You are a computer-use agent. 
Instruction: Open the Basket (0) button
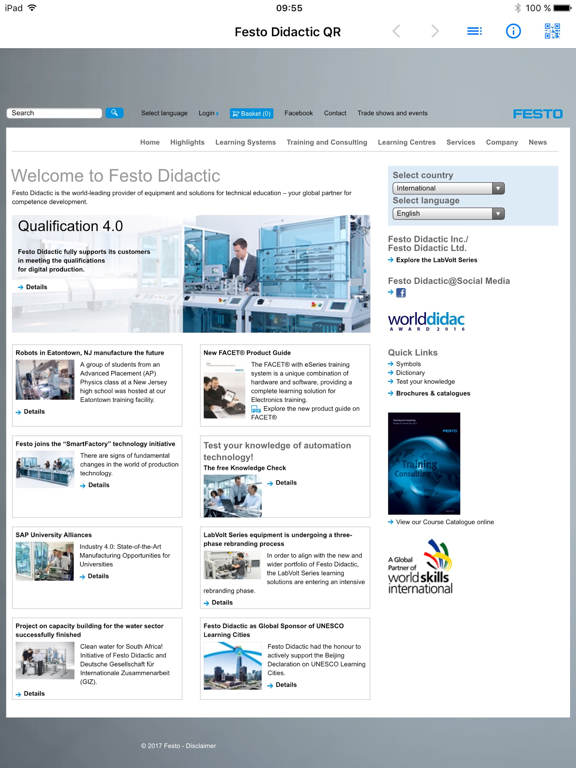click(x=251, y=113)
